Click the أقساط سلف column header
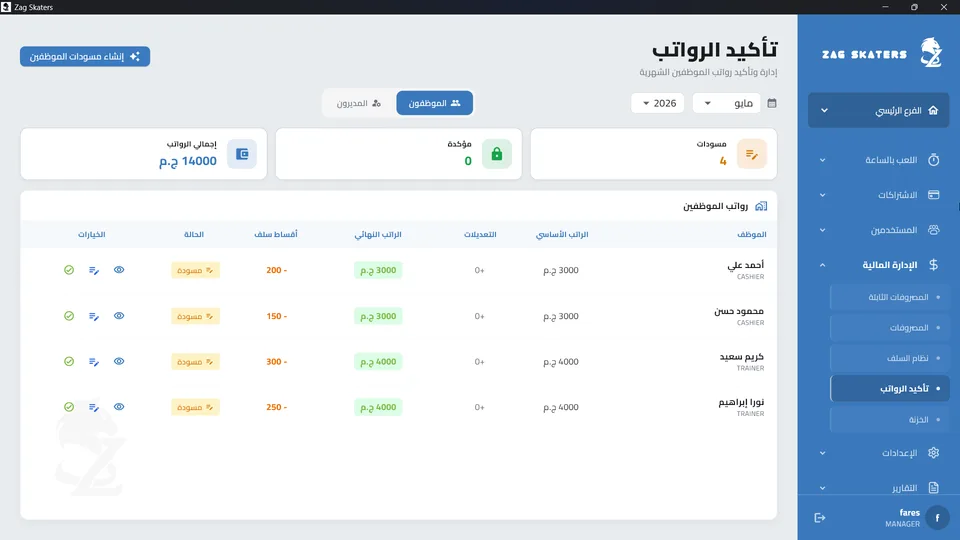The image size is (960, 540). (x=276, y=234)
